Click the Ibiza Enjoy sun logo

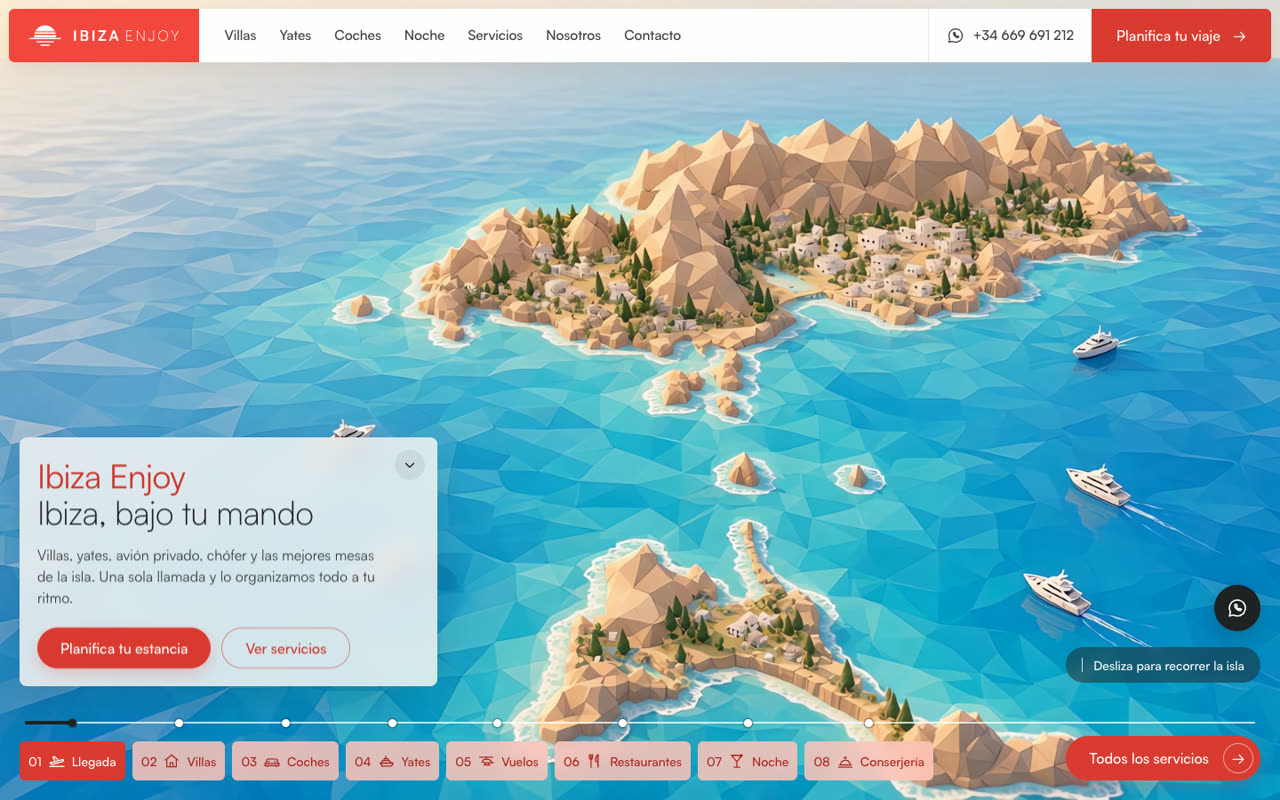(45, 36)
